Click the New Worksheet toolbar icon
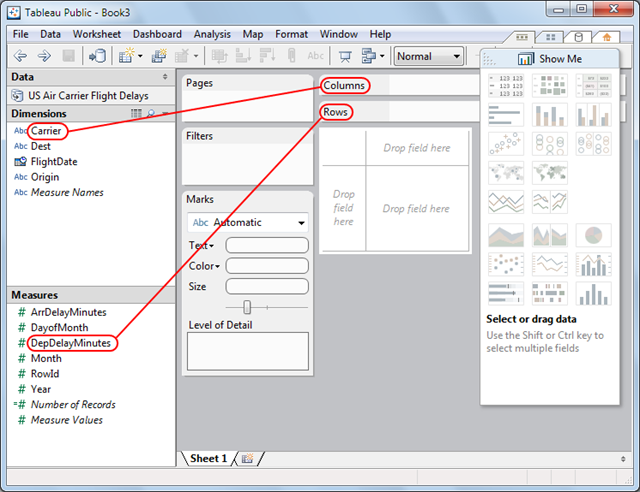 [127, 56]
